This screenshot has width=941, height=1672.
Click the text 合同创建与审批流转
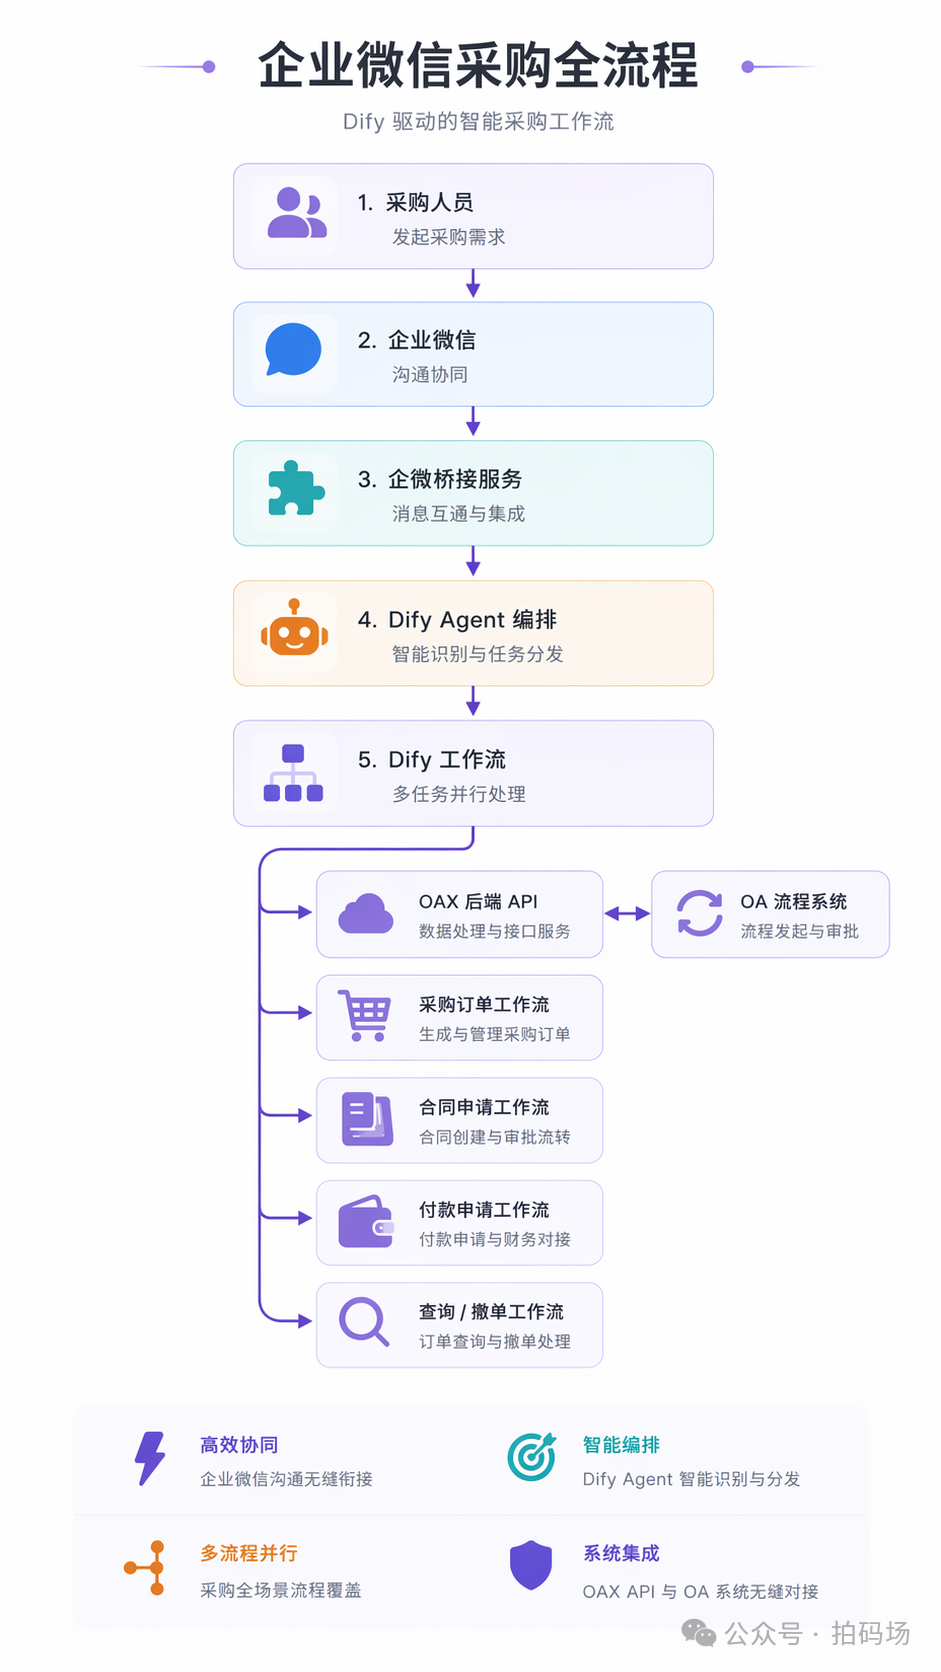tap(495, 1137)
